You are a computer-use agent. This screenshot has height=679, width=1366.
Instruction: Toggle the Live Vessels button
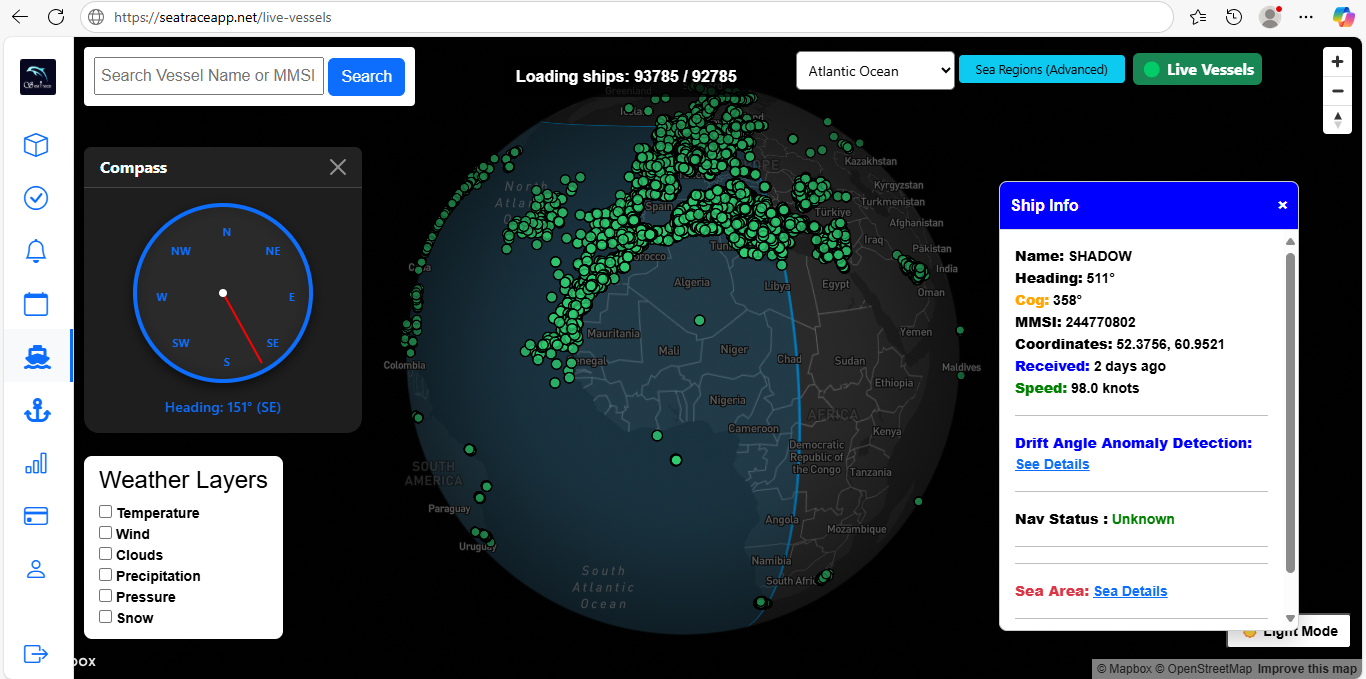1197,69
